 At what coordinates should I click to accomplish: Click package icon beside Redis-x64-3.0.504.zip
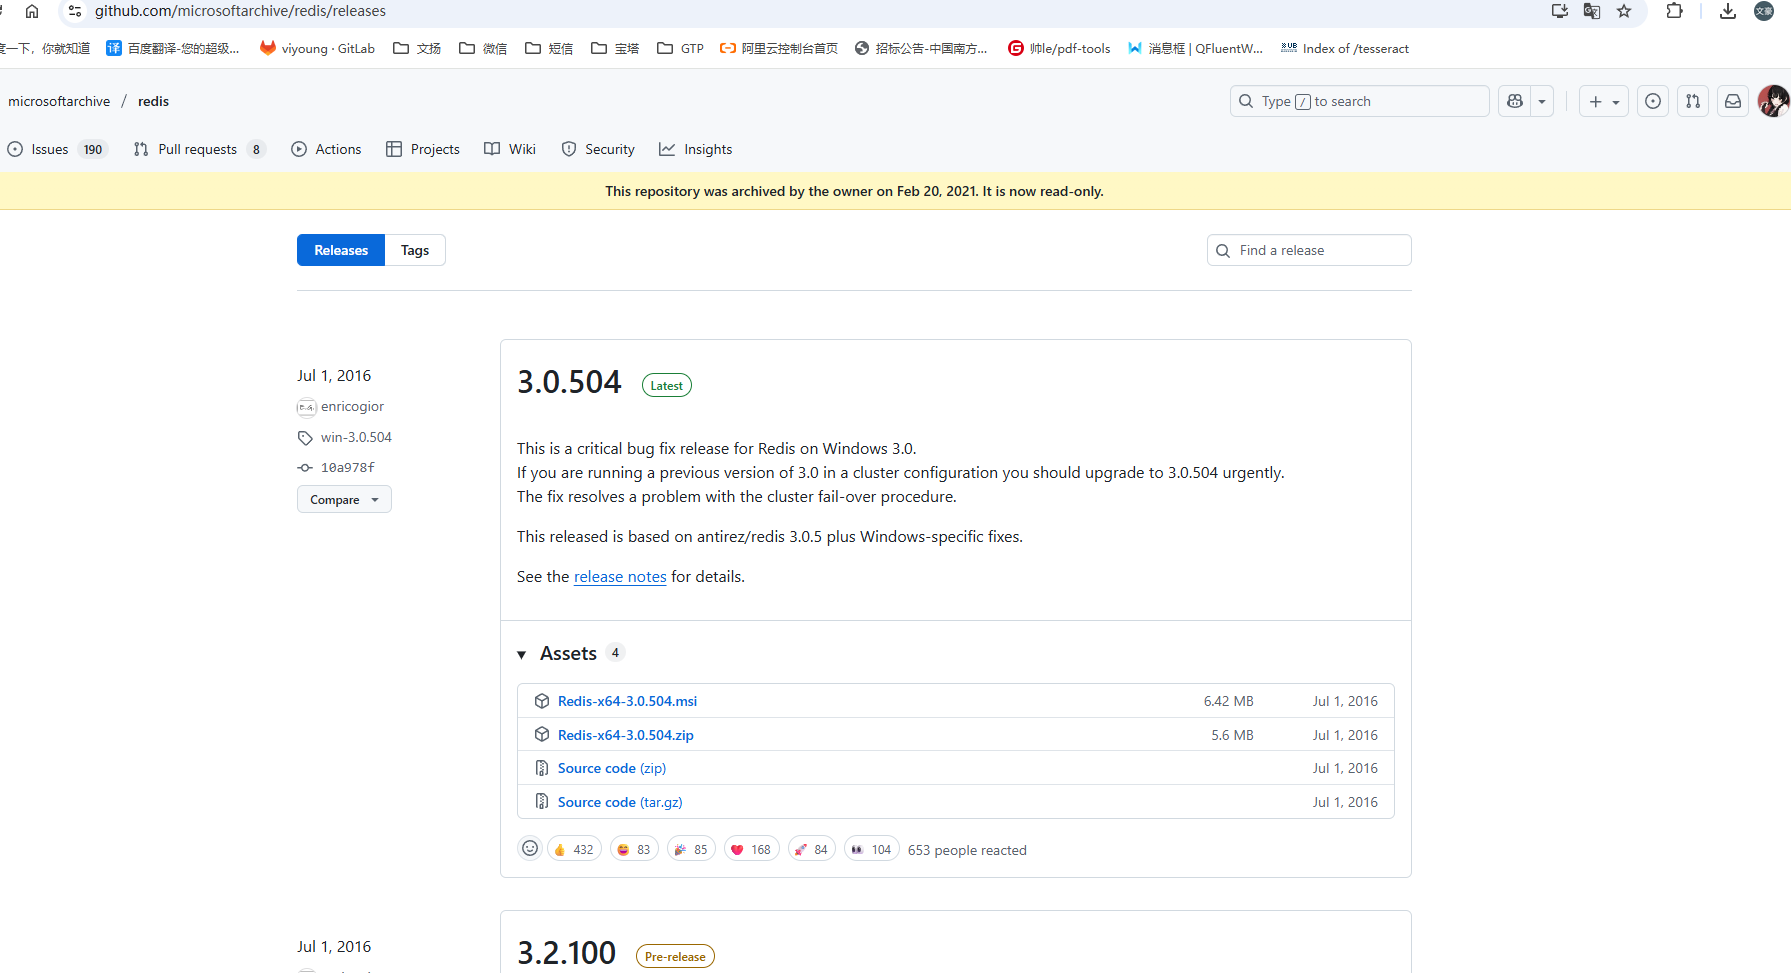542,734
